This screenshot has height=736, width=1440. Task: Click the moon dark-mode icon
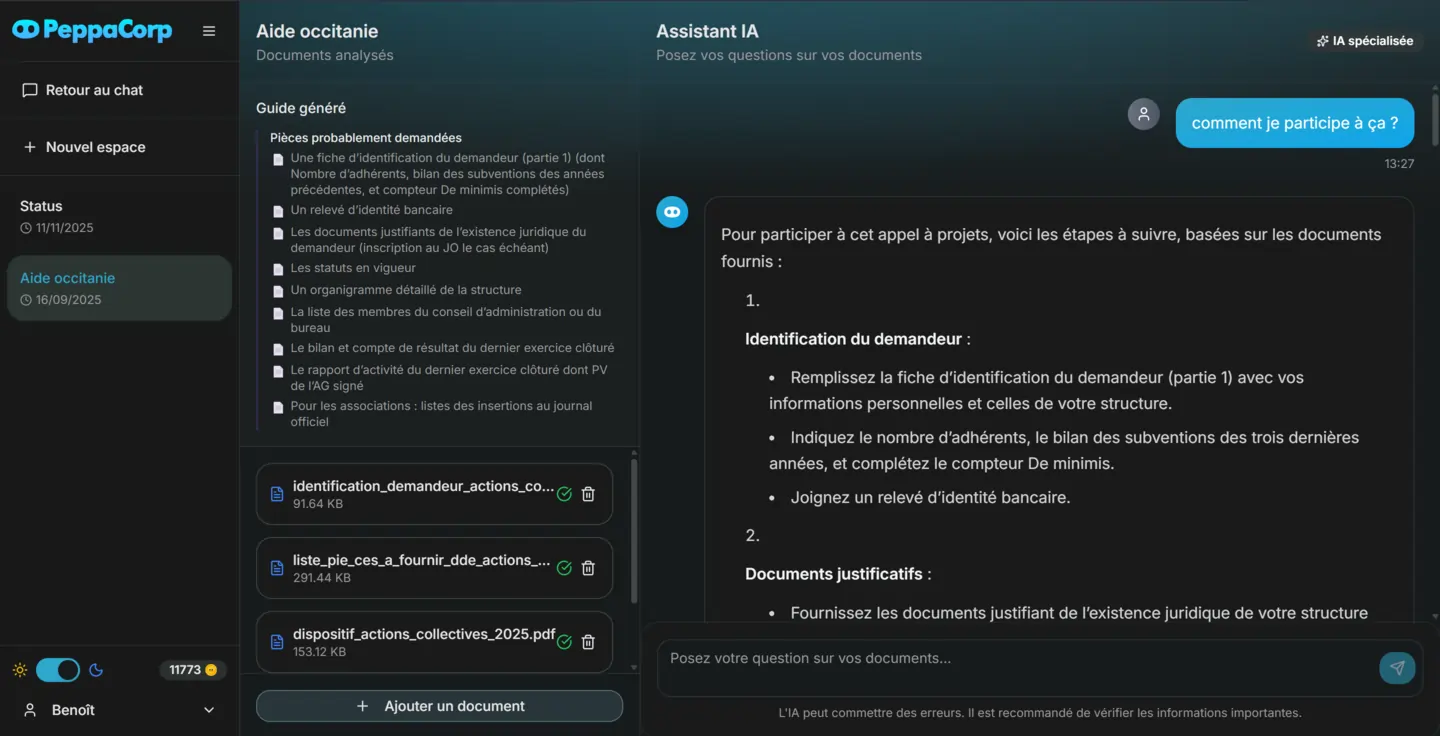point(97,670)
